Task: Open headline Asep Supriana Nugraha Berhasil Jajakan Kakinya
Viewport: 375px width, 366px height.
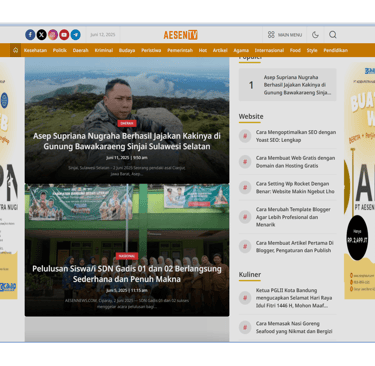Action: [127, 141]
